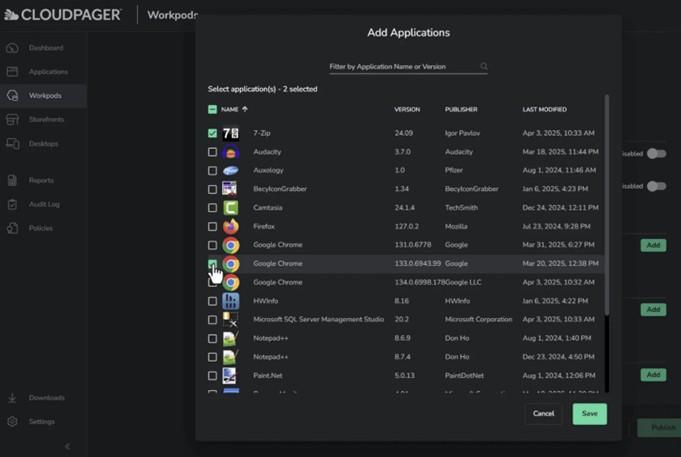Screen dimensions: 681x457
Task: Uncheck the 7-Zip checkbox
Action: click(212, 133)
